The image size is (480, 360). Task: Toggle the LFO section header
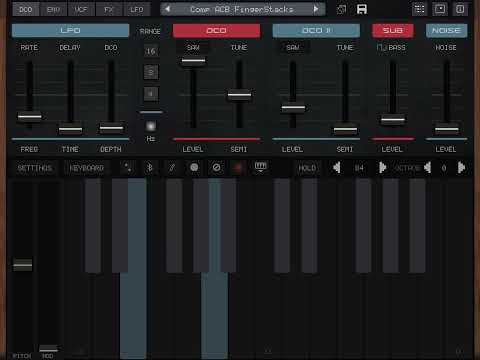coord(70,30)
